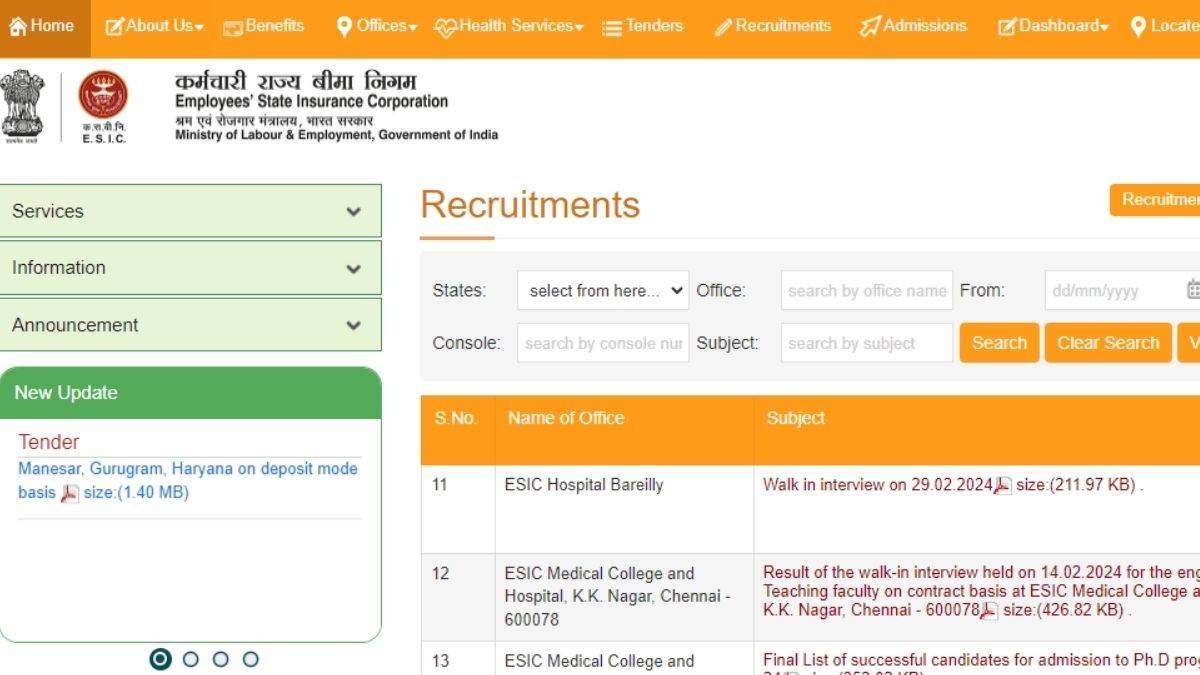Open the Health Services dropdown menu
Viewport: 1200px width, 675px height.
[509, 26]
